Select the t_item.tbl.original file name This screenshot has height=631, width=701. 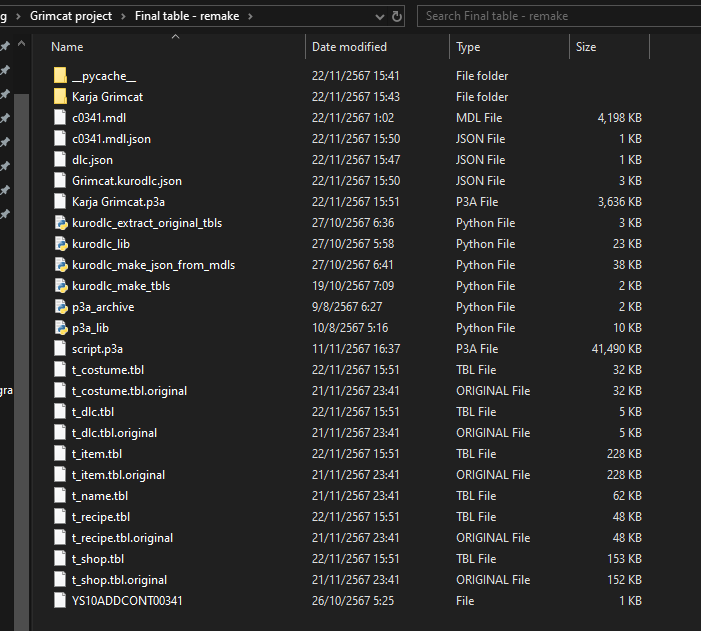[118, 475]
